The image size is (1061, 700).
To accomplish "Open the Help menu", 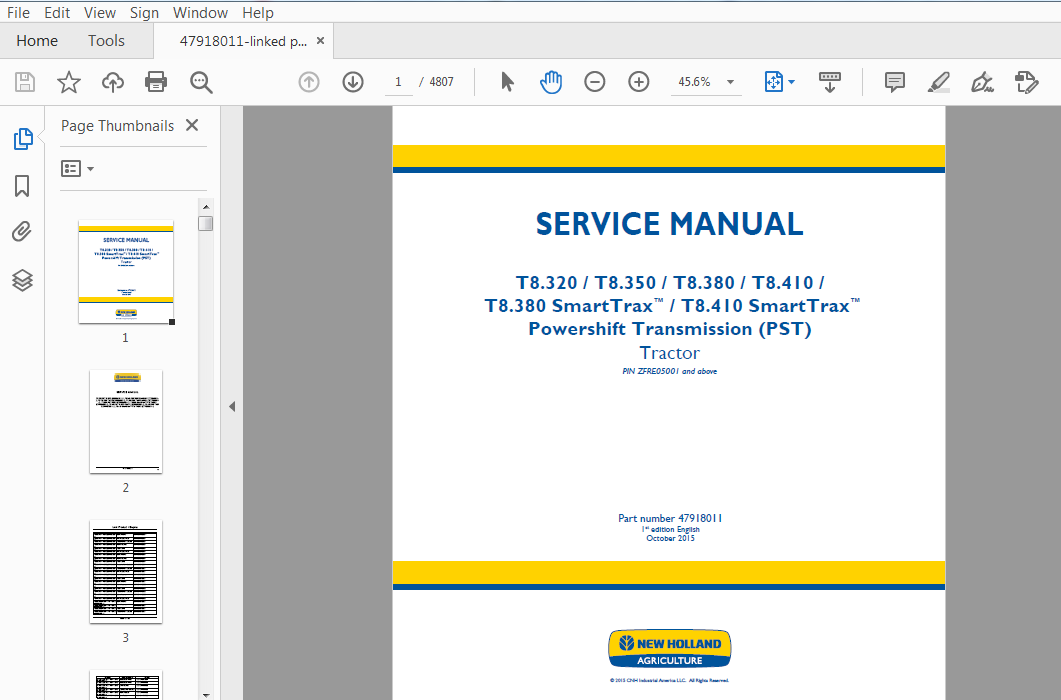I will [258, 13].
